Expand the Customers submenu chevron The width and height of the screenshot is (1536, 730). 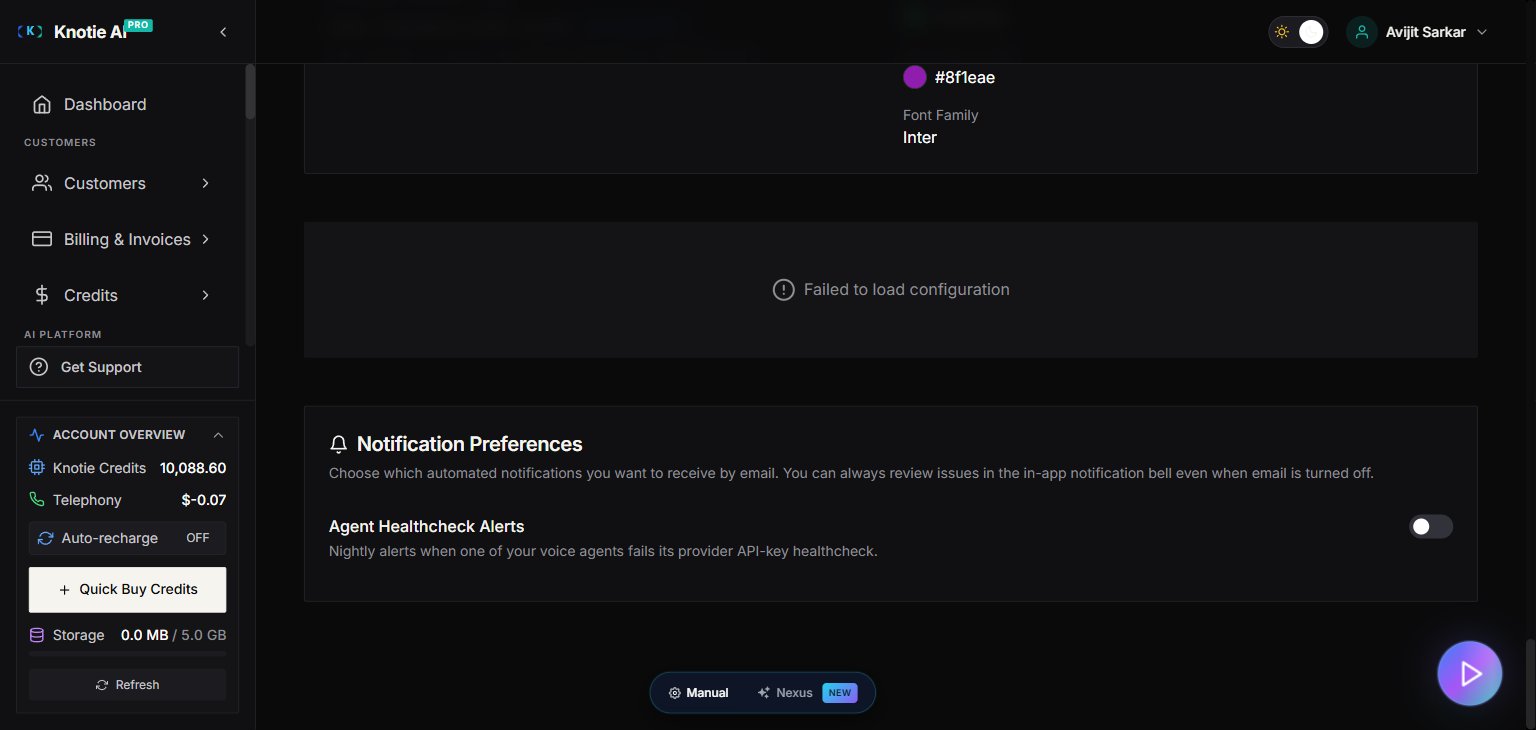[x=205, y=183]
